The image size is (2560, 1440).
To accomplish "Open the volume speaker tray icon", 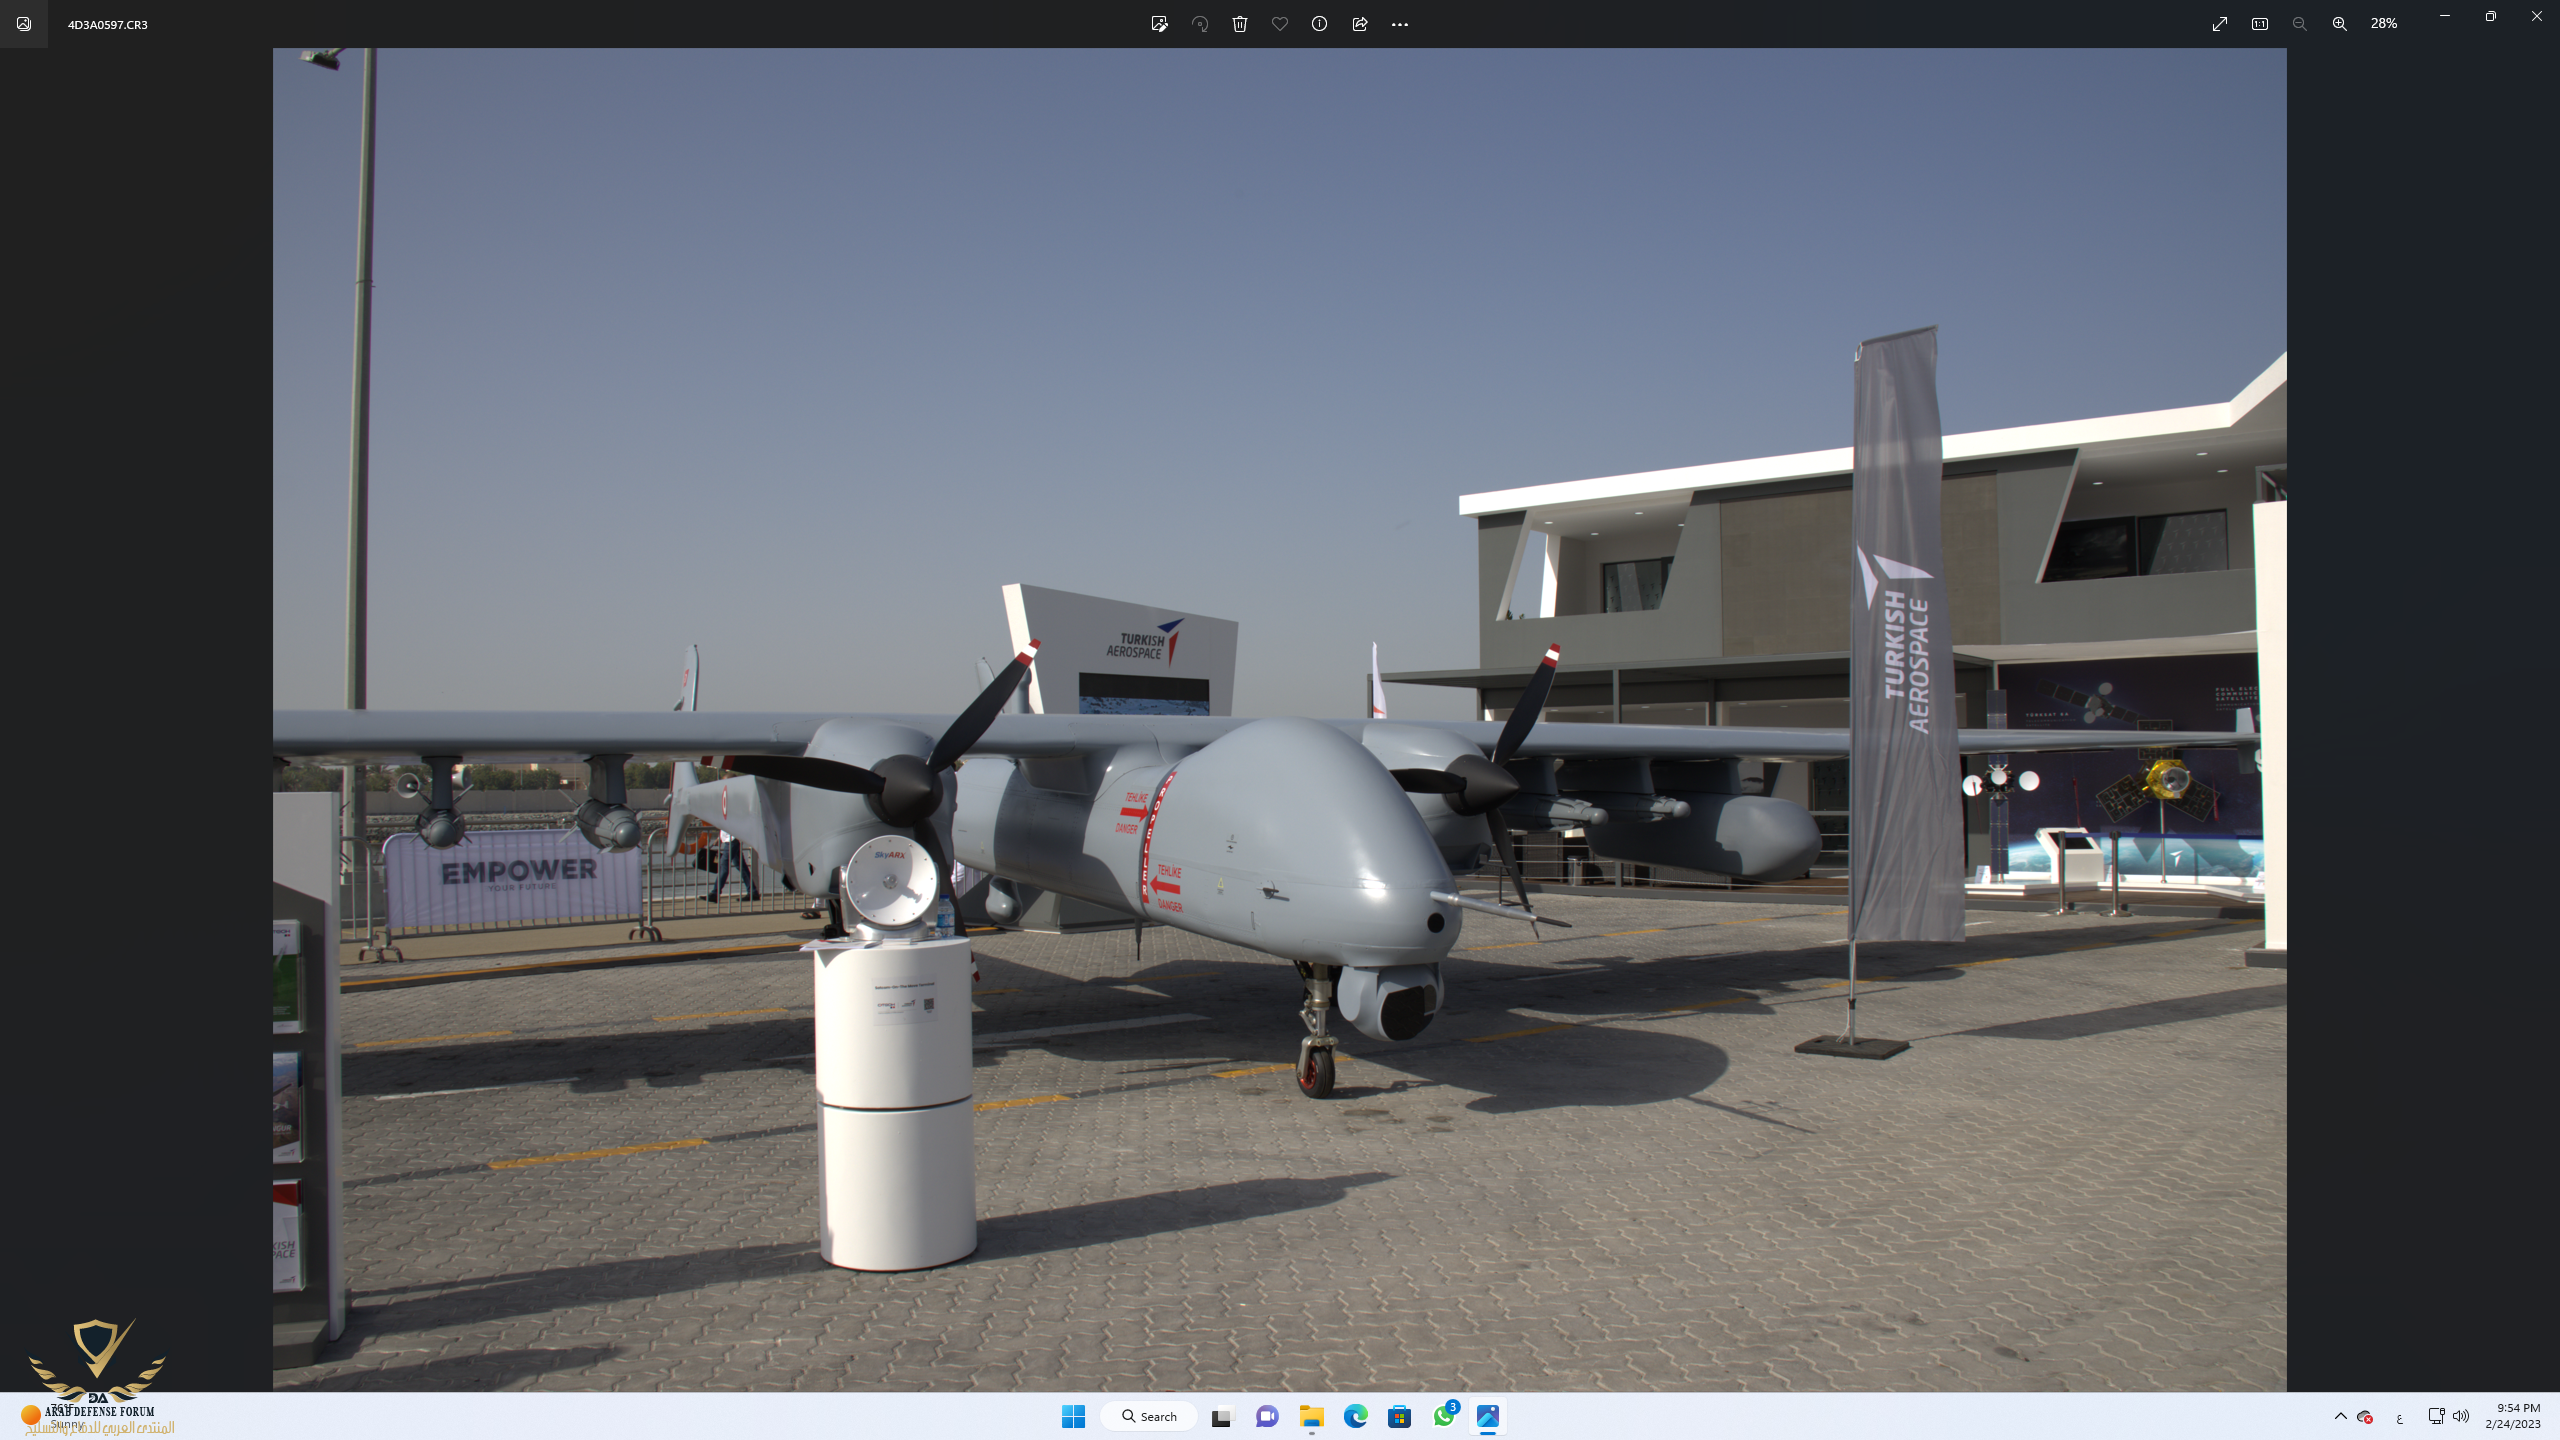I will pyautogui.click(x=2461, y=1416).
